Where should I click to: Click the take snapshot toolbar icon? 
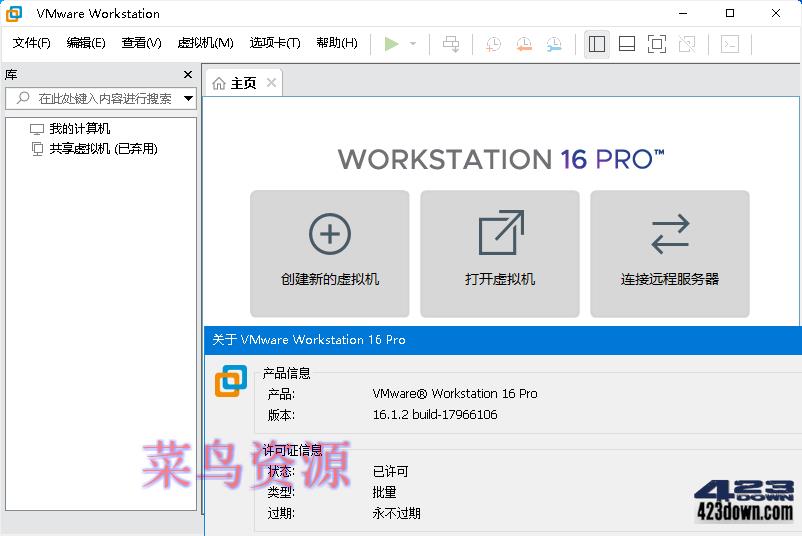(x=494, y=44)
